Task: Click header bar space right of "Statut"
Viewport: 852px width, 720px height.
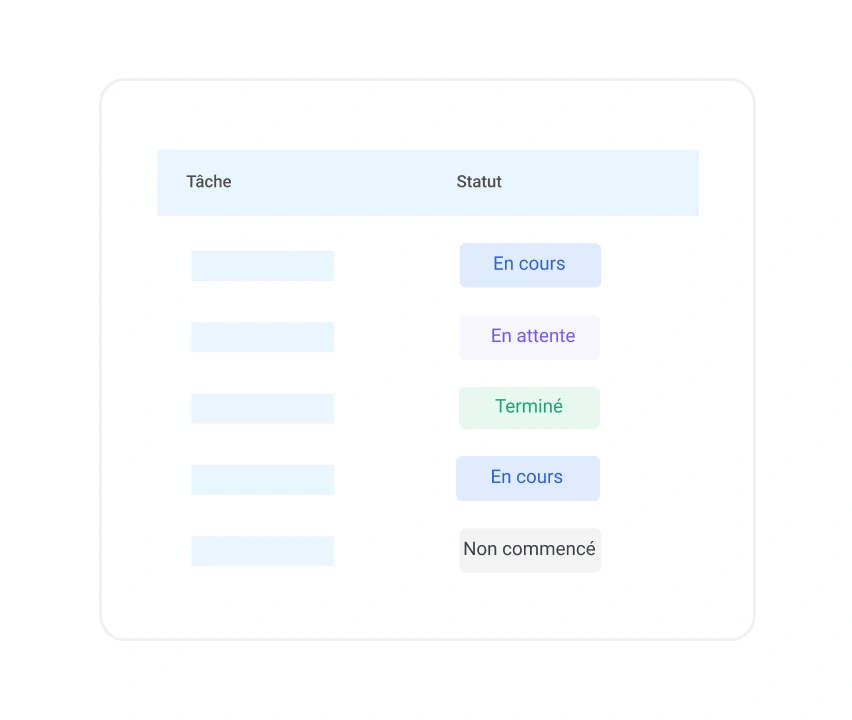Action: click(610, 182)
